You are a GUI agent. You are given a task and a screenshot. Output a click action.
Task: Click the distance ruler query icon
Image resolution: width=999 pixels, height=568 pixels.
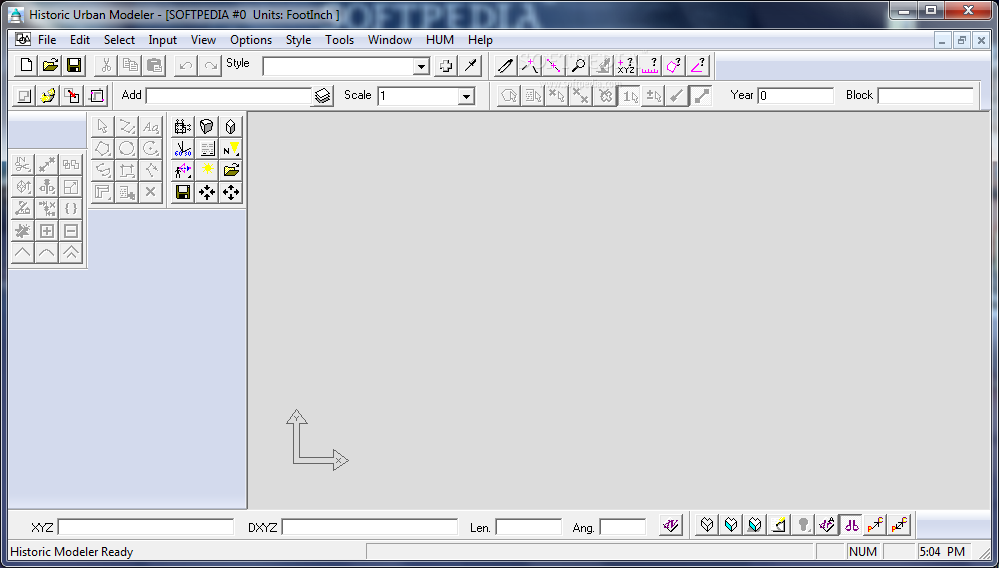click(x=650, y=65)
